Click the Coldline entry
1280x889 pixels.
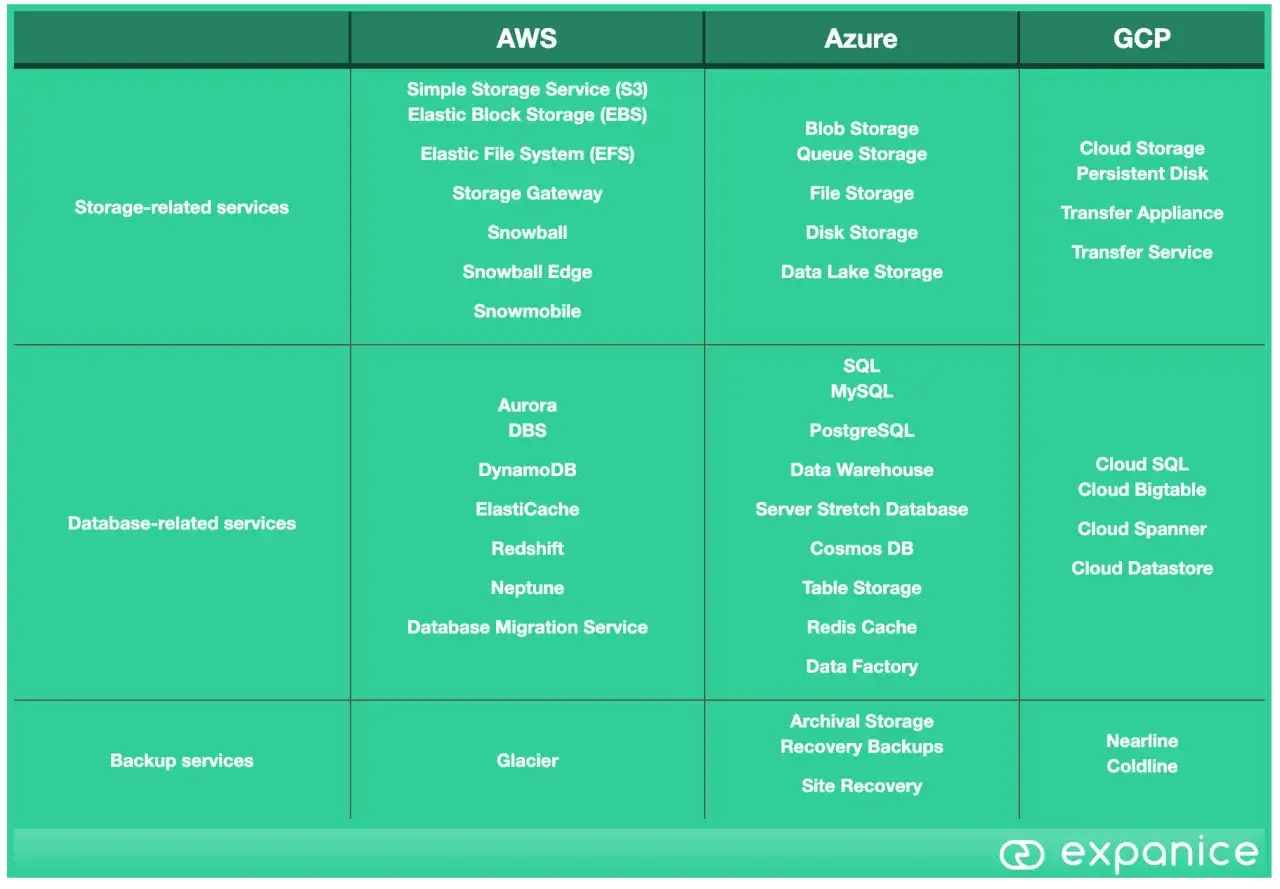[1142, 766]
